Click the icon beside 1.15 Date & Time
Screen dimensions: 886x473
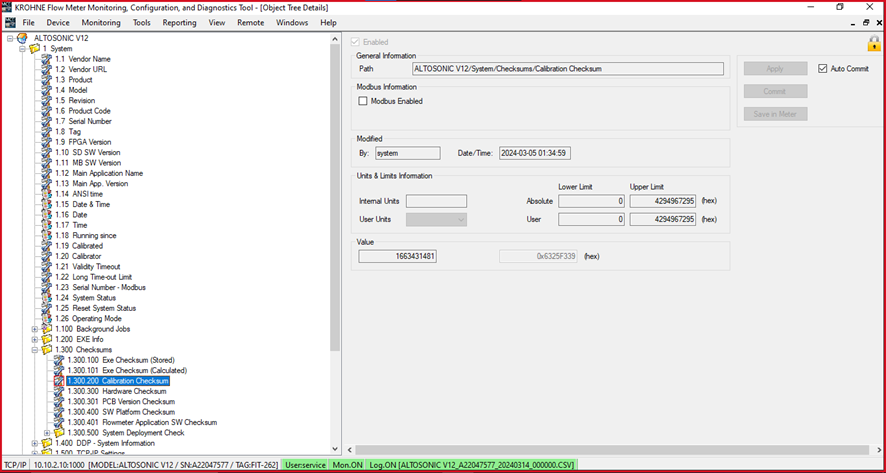tap(46, 204)
